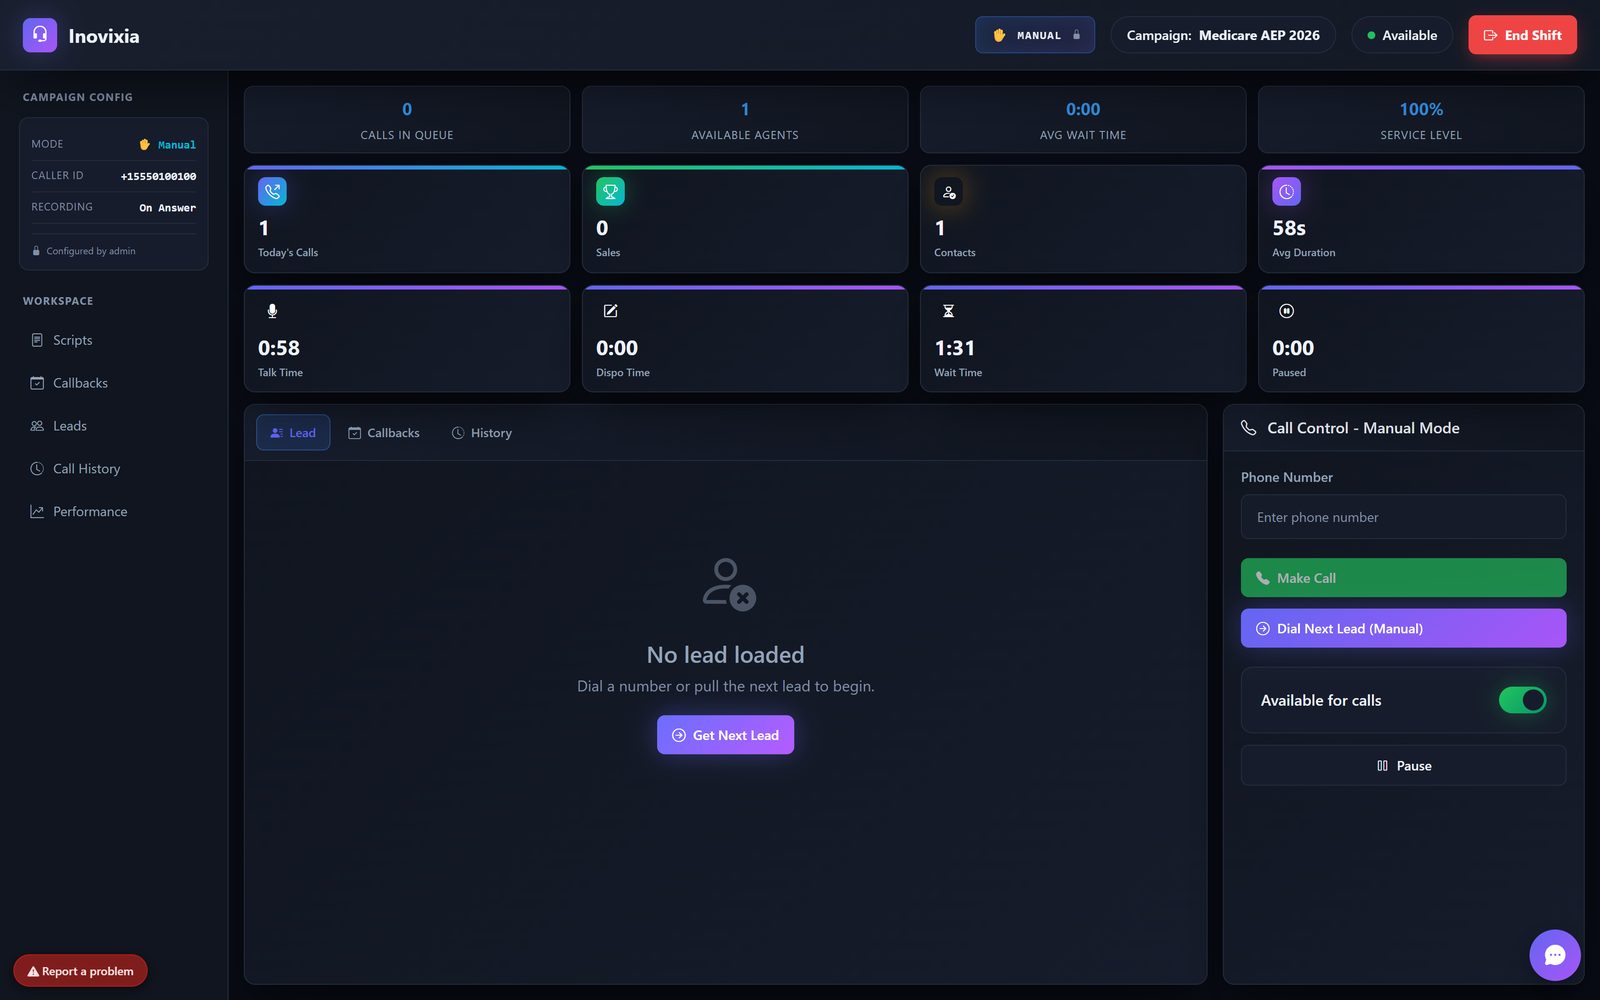Click the Contacts person icon
Screen dimensions: 1600x1000
click(948, 191)
